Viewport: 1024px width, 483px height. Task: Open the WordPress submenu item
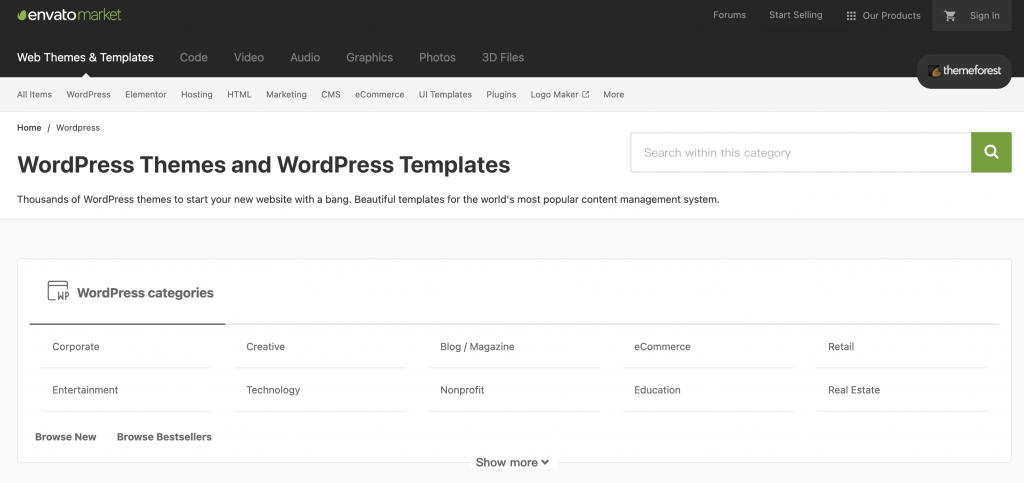[88, 94]
